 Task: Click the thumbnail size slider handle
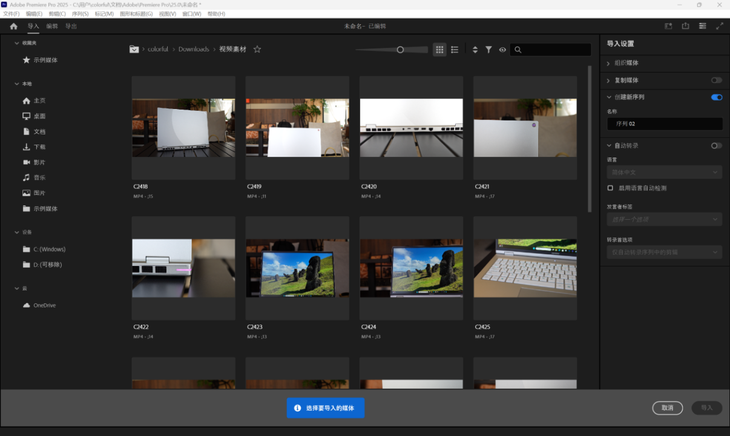(400, 49)
